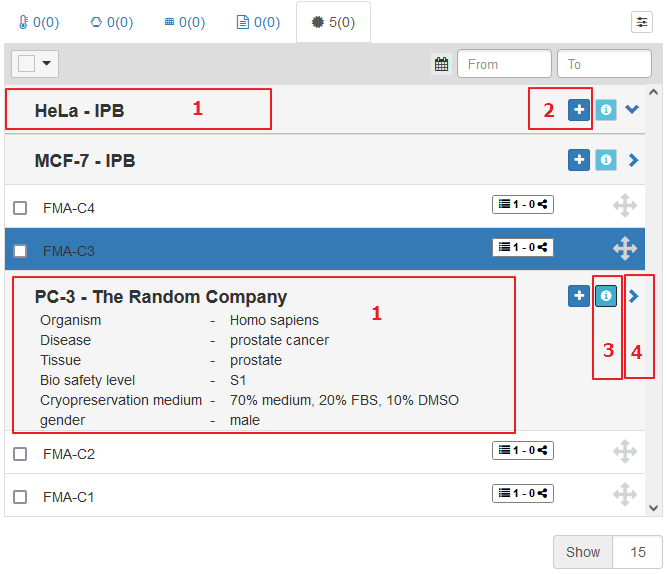Screen dimensions: 667x574
Task: Collapse the HeLa - IPB group chevron
Action: click(632, 110)
